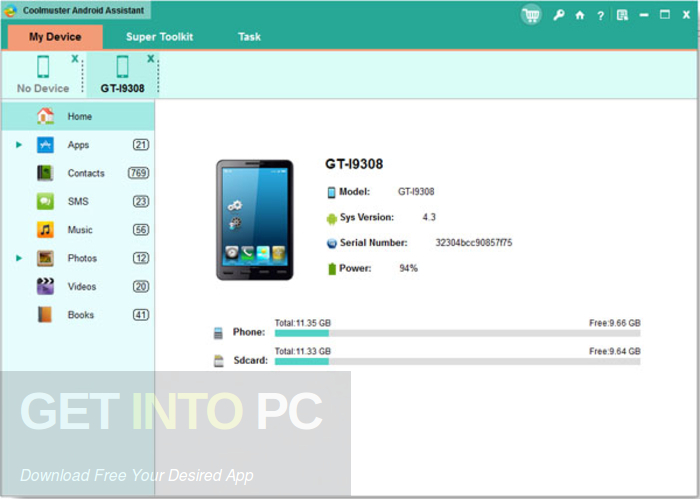Image resolution: width=700 pixels, height=499 pixels.
Task: Click the Serial Number globe icon
Action: [x=332, y=244]
